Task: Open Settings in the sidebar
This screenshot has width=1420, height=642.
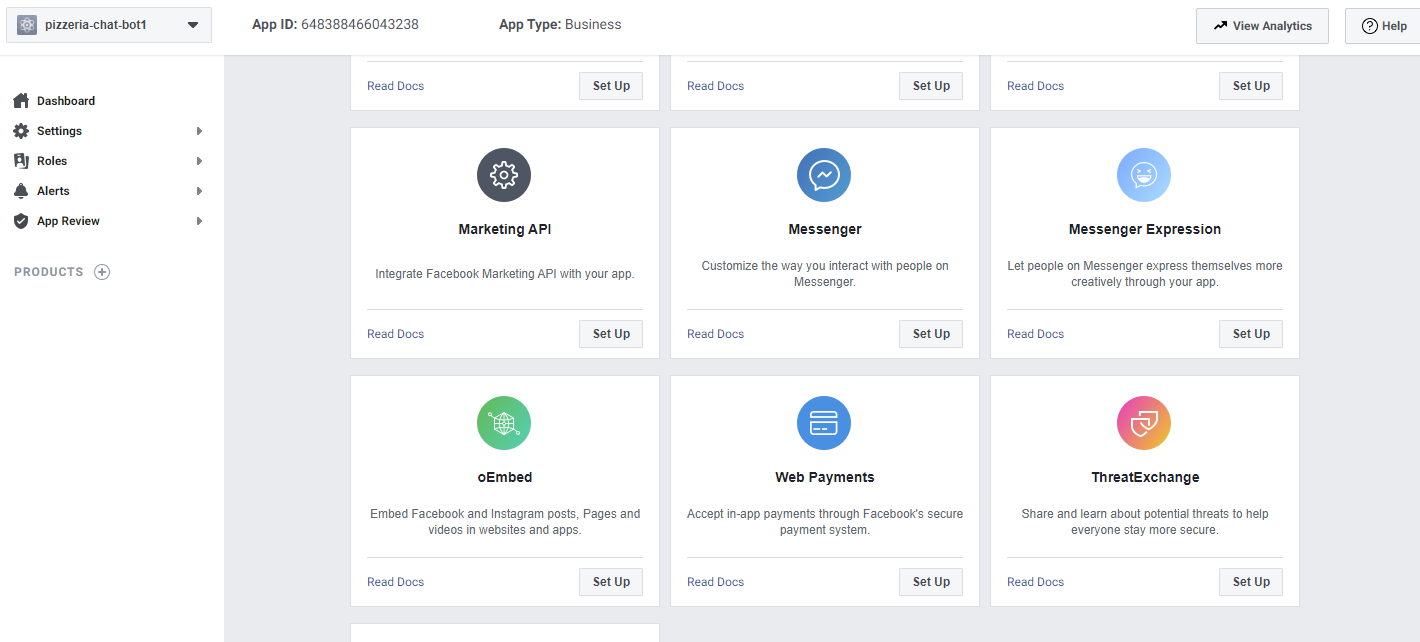Action: tap(59, 131)
